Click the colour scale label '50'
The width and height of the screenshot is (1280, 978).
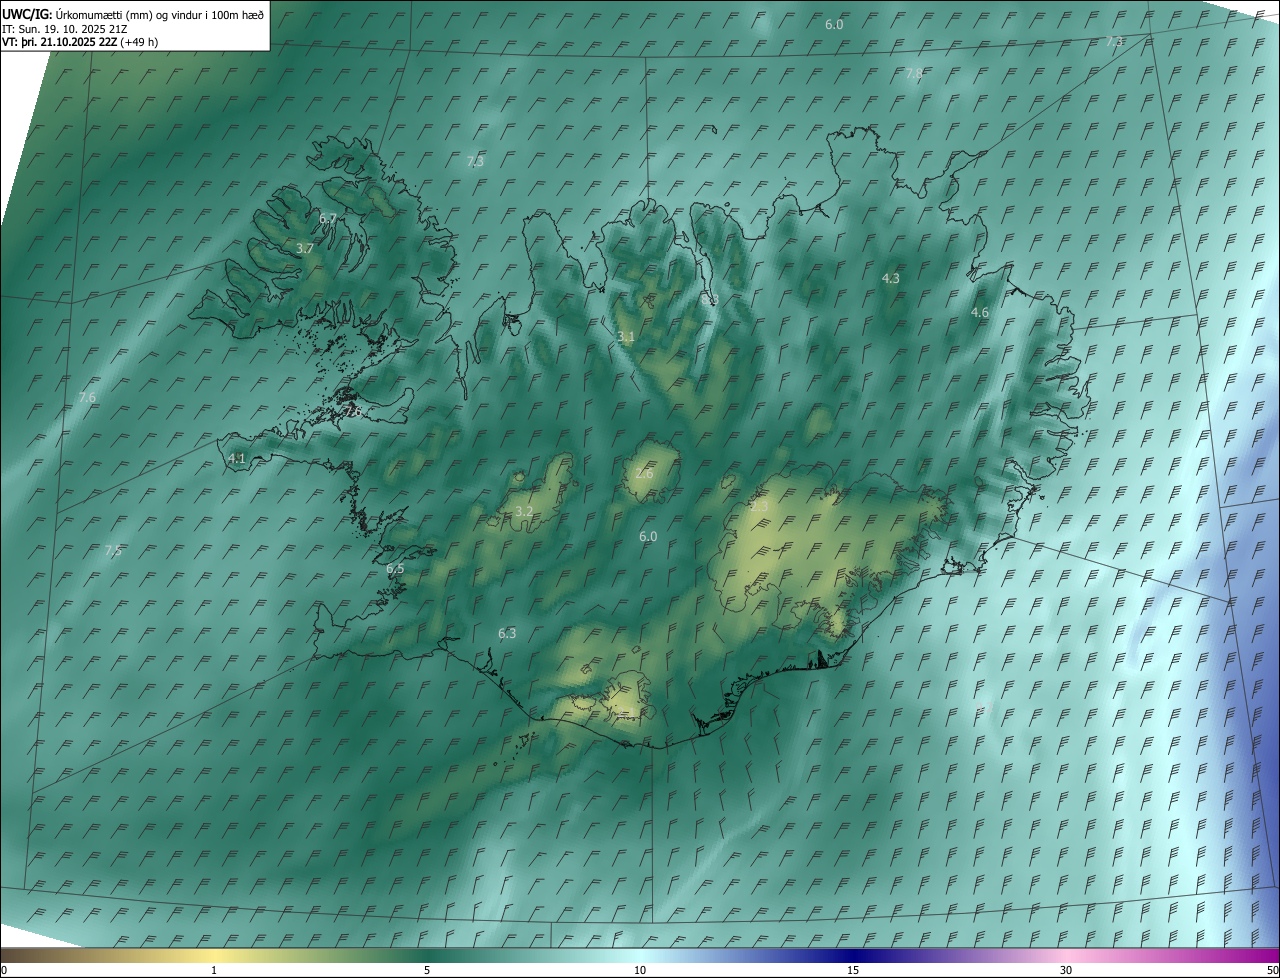pos(1272,970)
